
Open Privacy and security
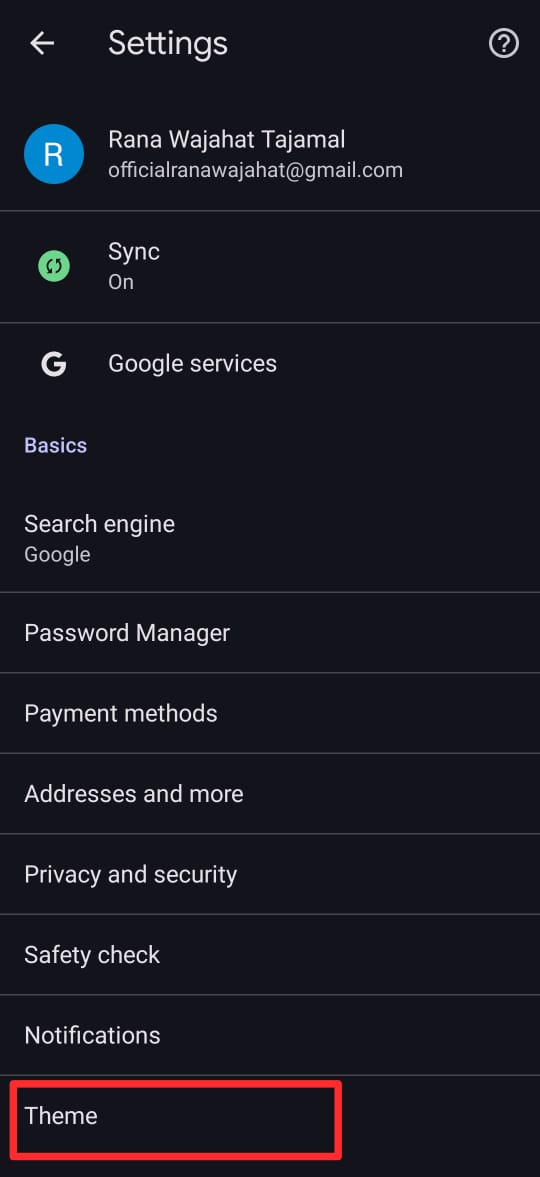[270, 874]
